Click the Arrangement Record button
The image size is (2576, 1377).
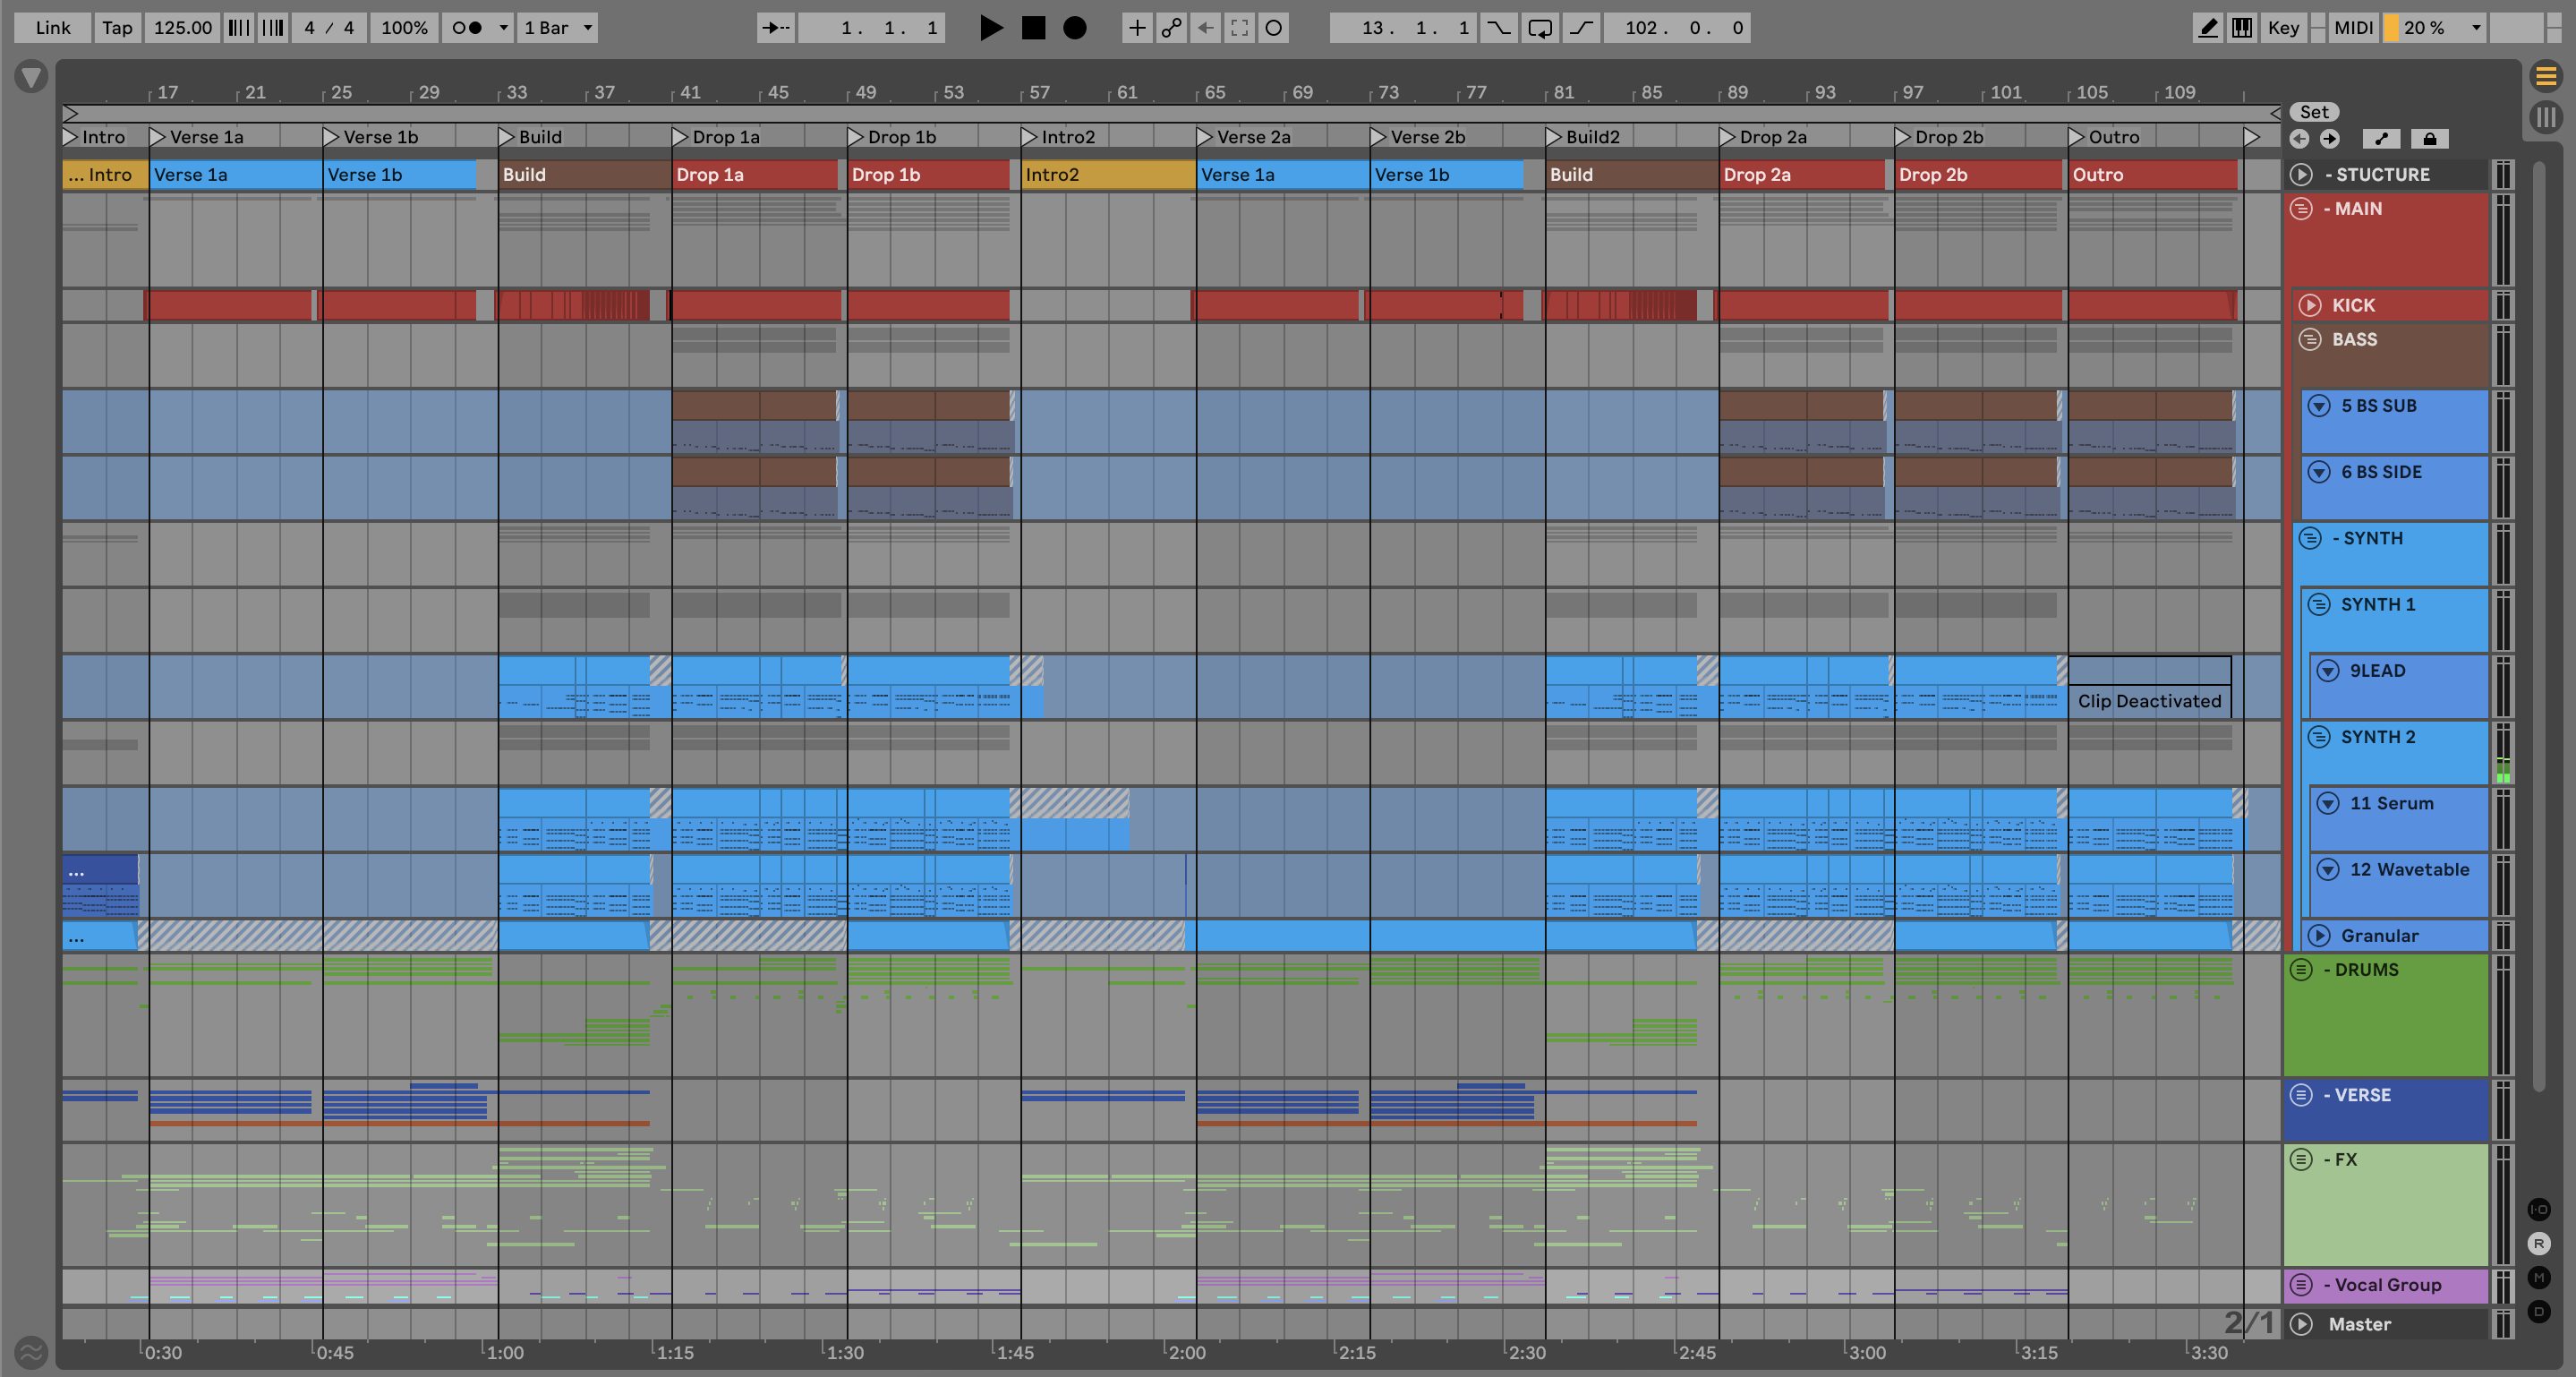tap(1075, 28)
